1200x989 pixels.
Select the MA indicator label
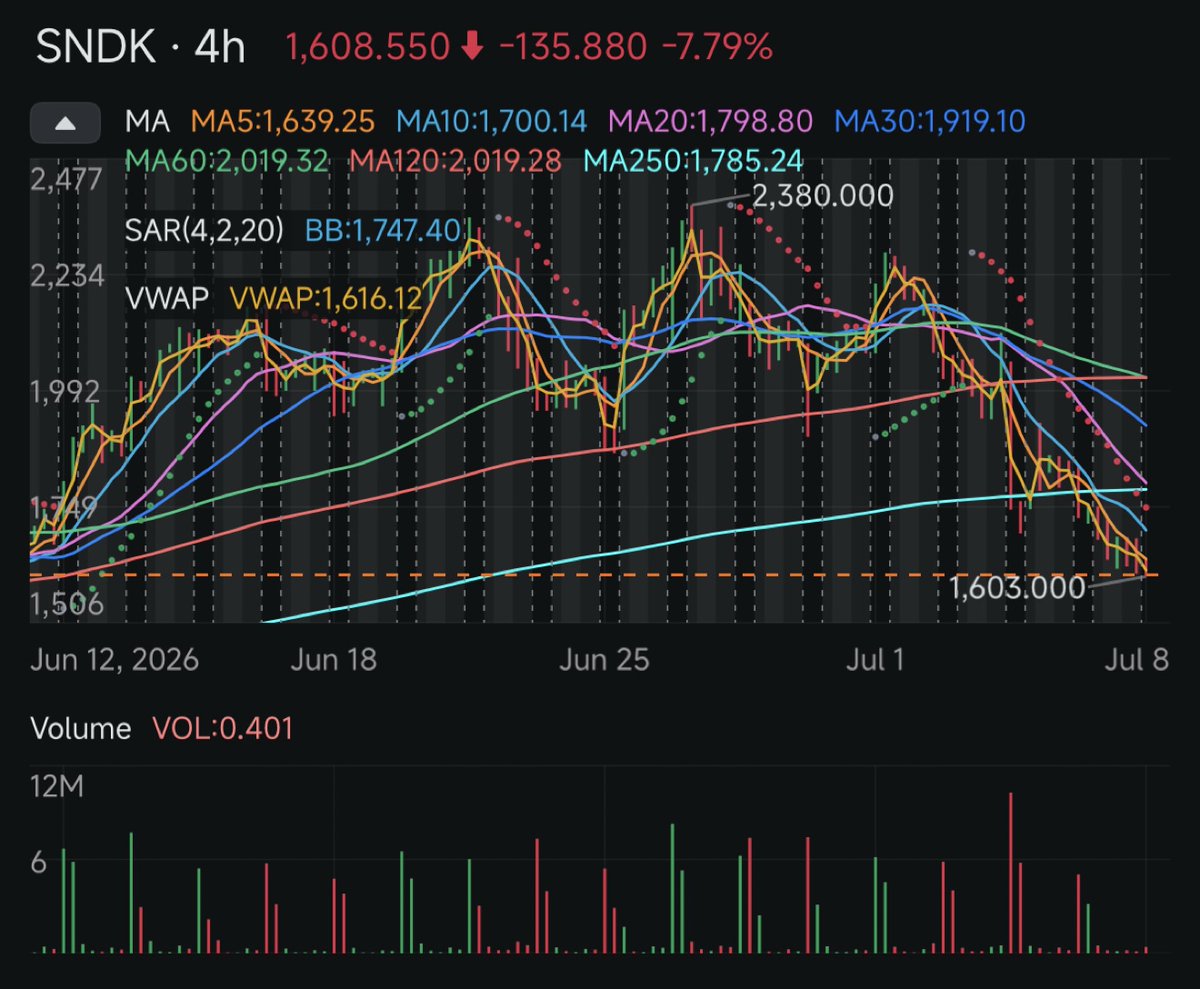coord(146,123)
